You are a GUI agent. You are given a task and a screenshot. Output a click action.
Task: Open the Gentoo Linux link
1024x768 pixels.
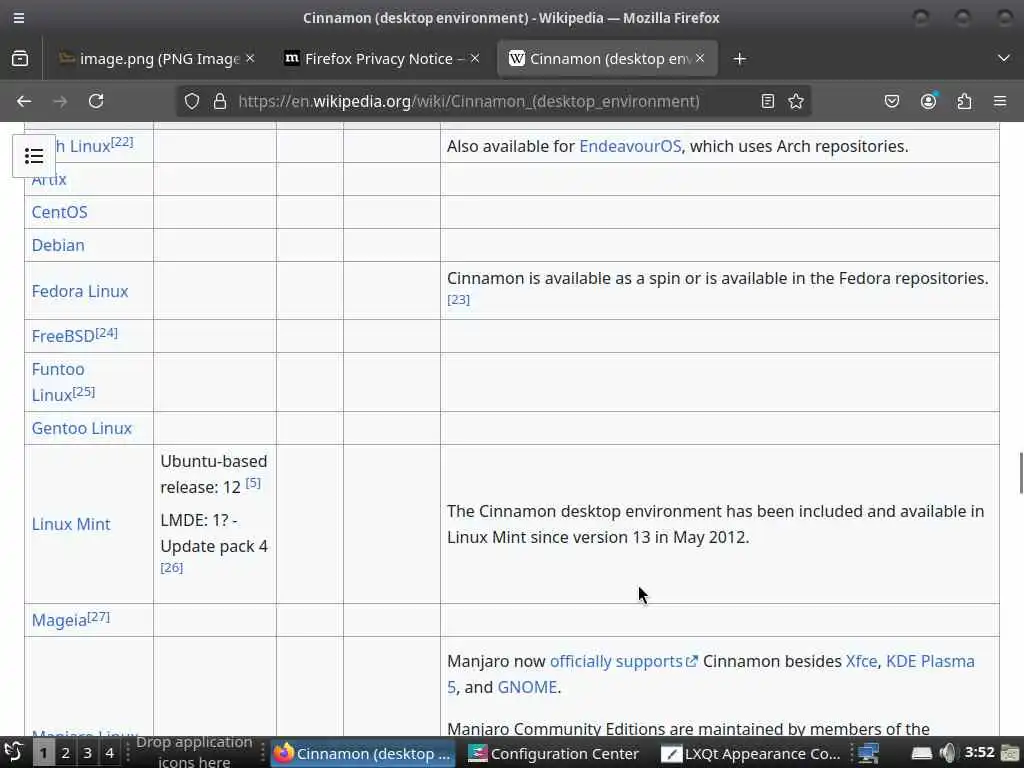coord(82,428)
